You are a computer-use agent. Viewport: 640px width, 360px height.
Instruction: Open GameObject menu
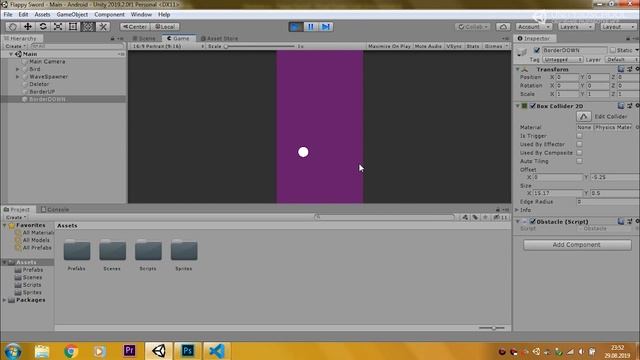pos(72,14)
